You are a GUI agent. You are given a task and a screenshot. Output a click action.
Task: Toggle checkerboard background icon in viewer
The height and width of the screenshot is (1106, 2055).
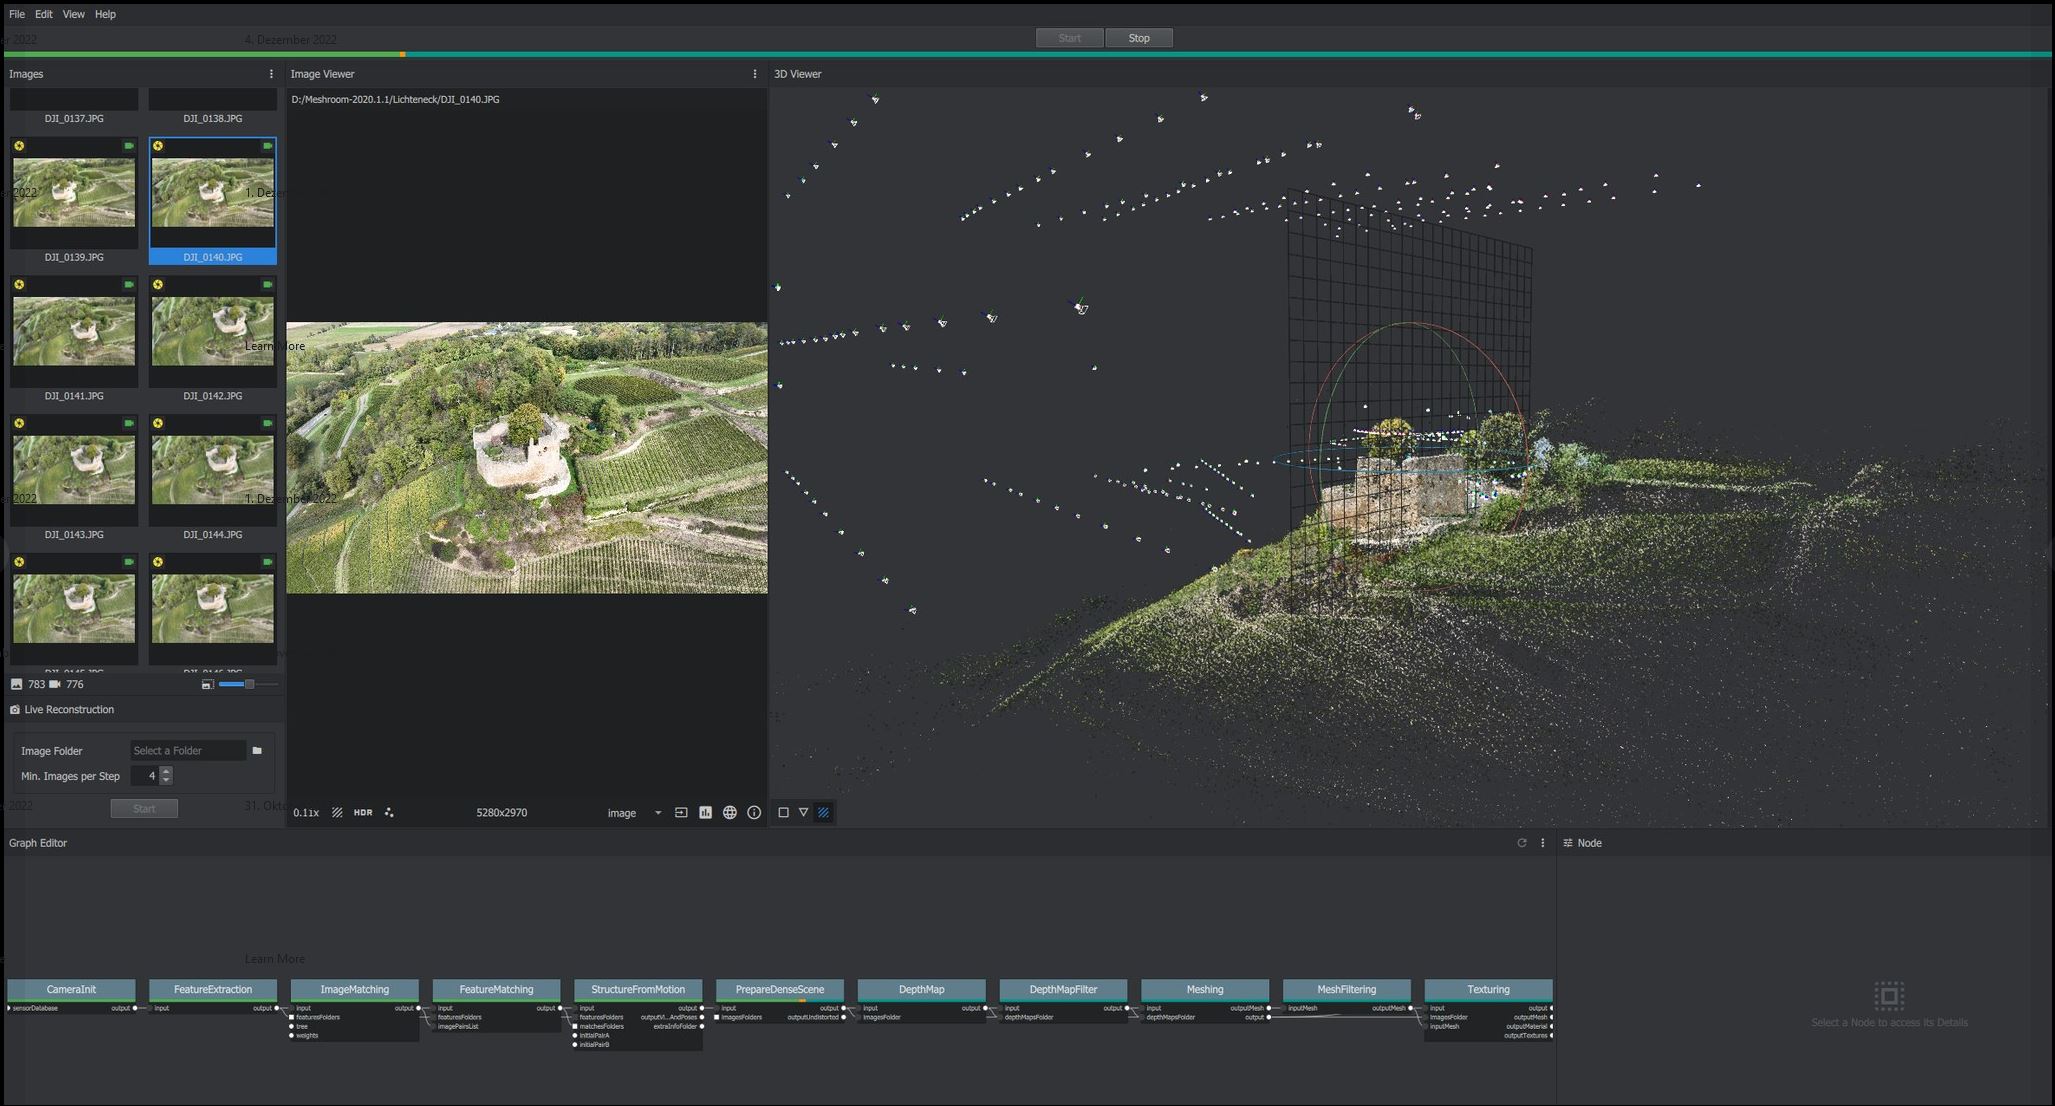pyautogui.click(x=337, y=813)
